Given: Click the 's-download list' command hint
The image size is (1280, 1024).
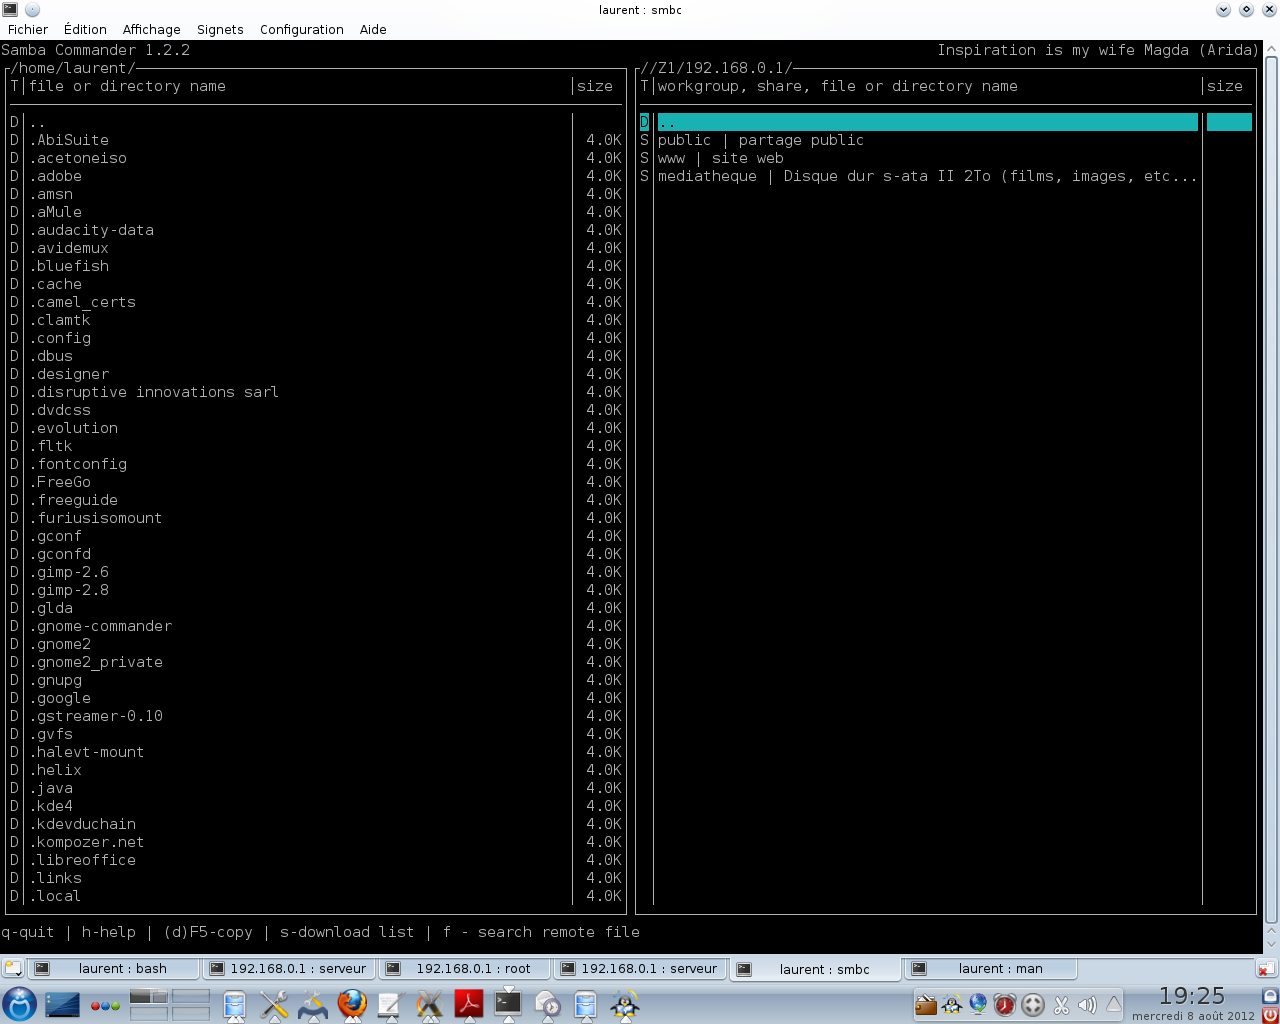Looking at the screenshot, I should tap(347, 932).
